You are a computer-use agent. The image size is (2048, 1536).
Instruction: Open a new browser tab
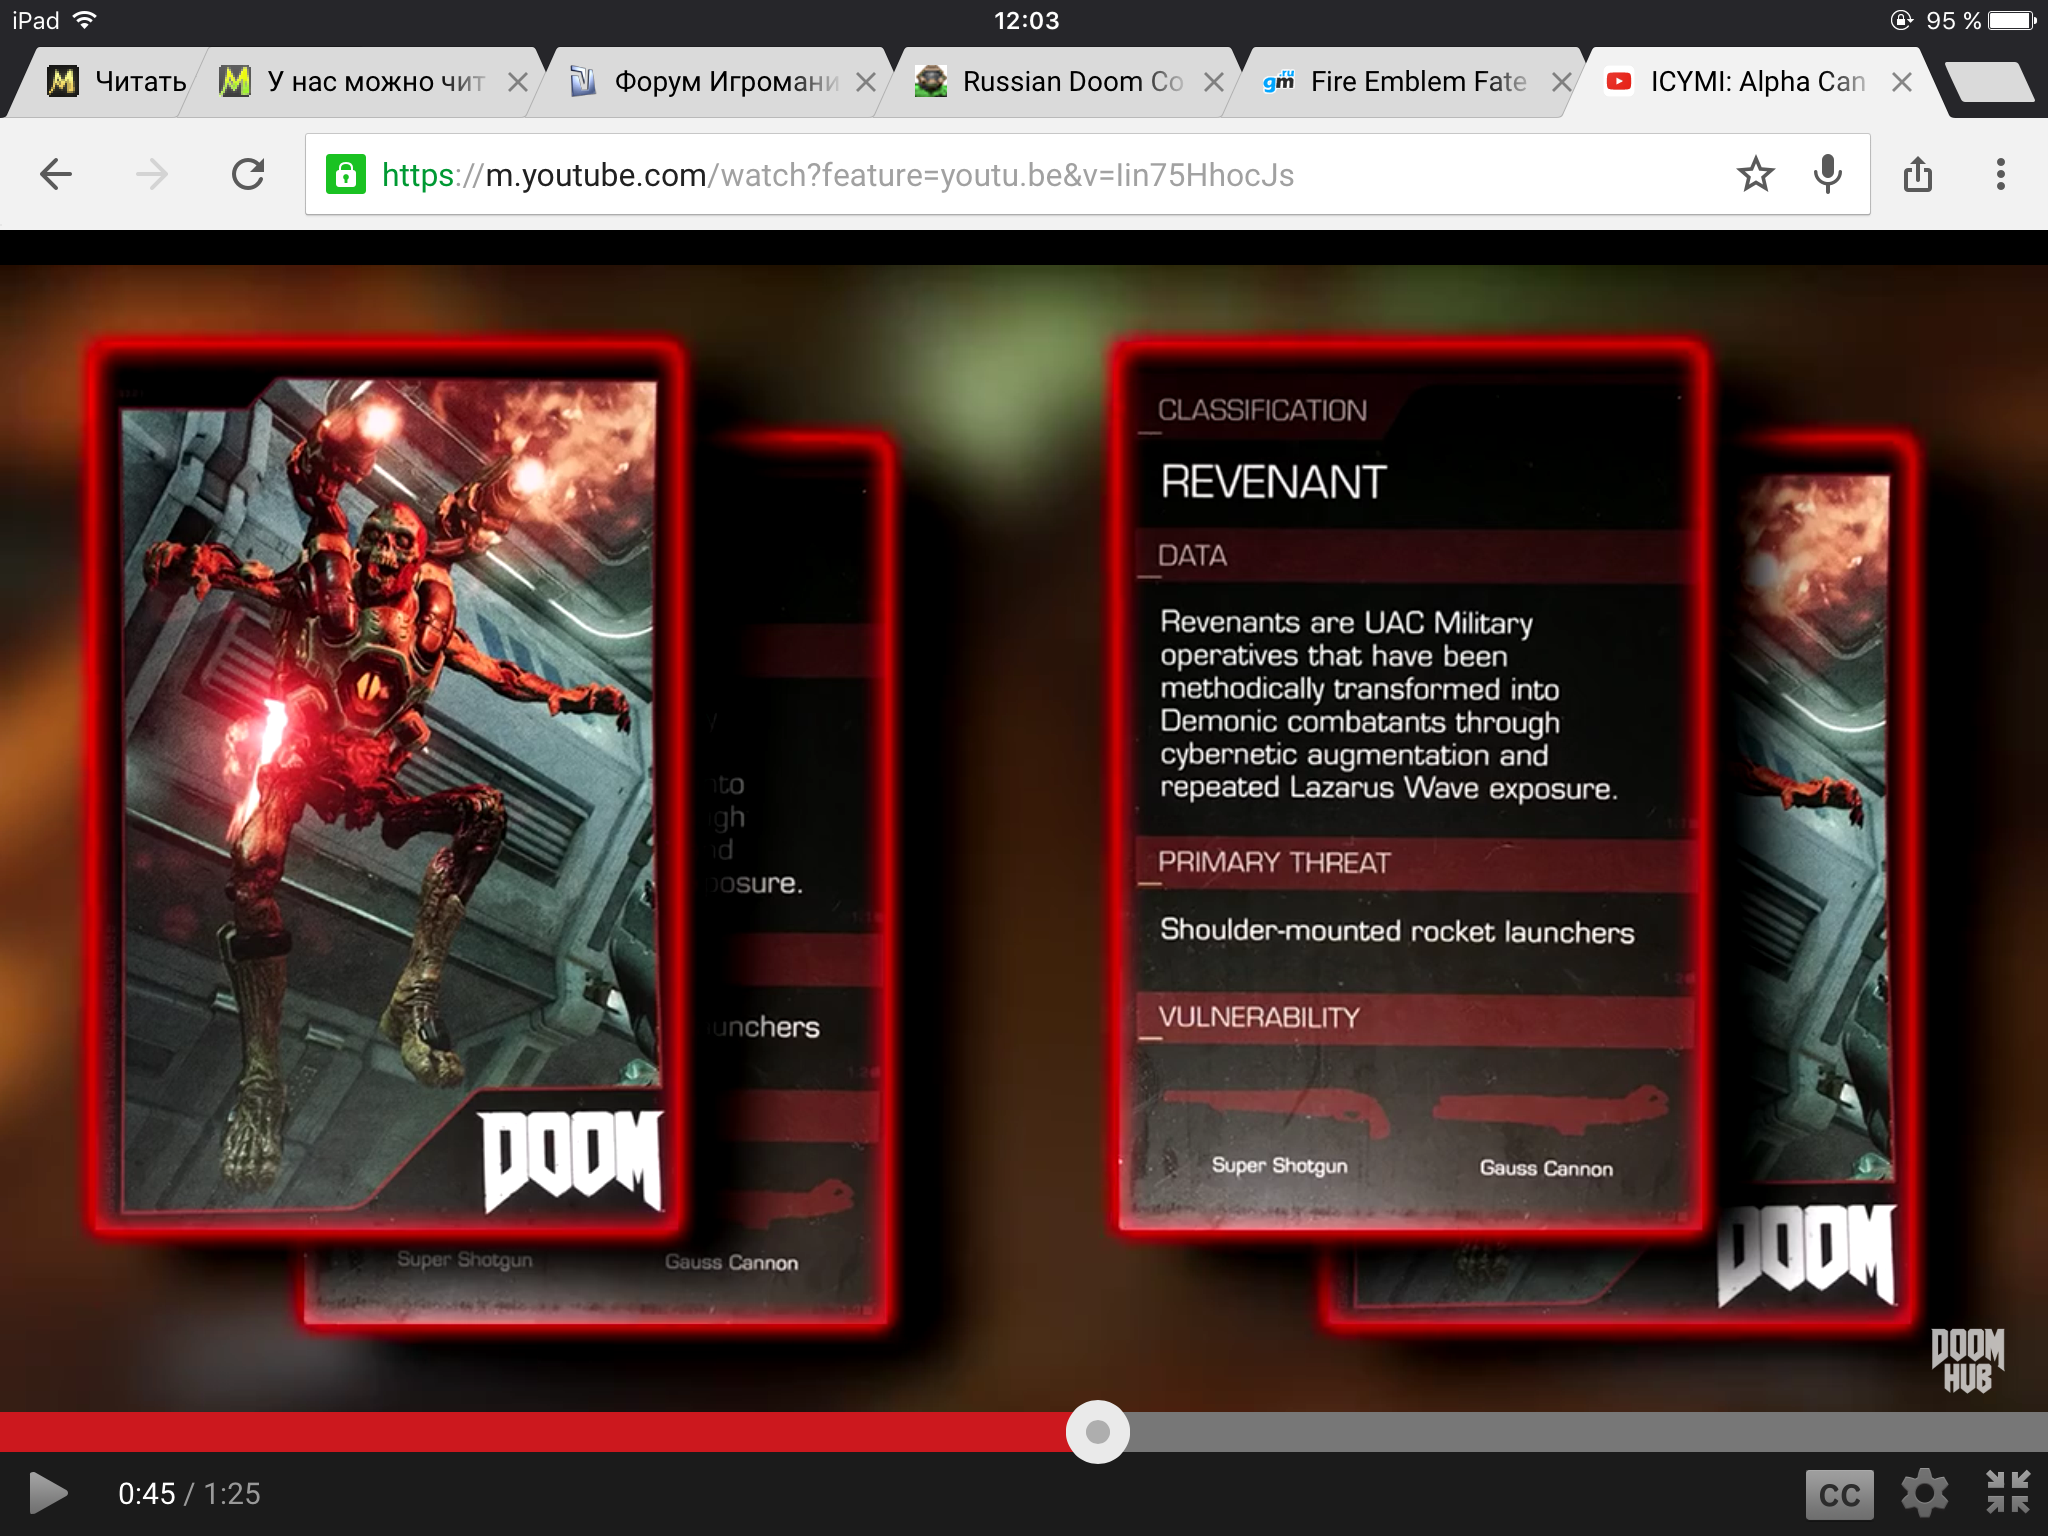click(1990, 82)
